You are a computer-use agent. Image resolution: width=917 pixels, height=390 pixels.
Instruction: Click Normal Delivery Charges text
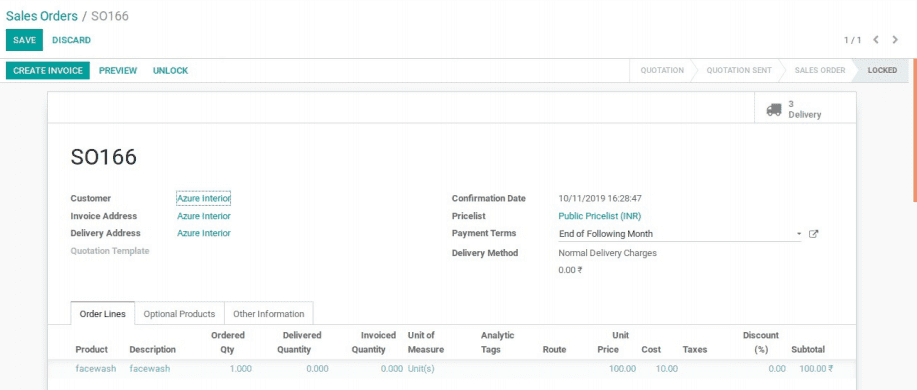pyautogui.click(x=608, y=253)
